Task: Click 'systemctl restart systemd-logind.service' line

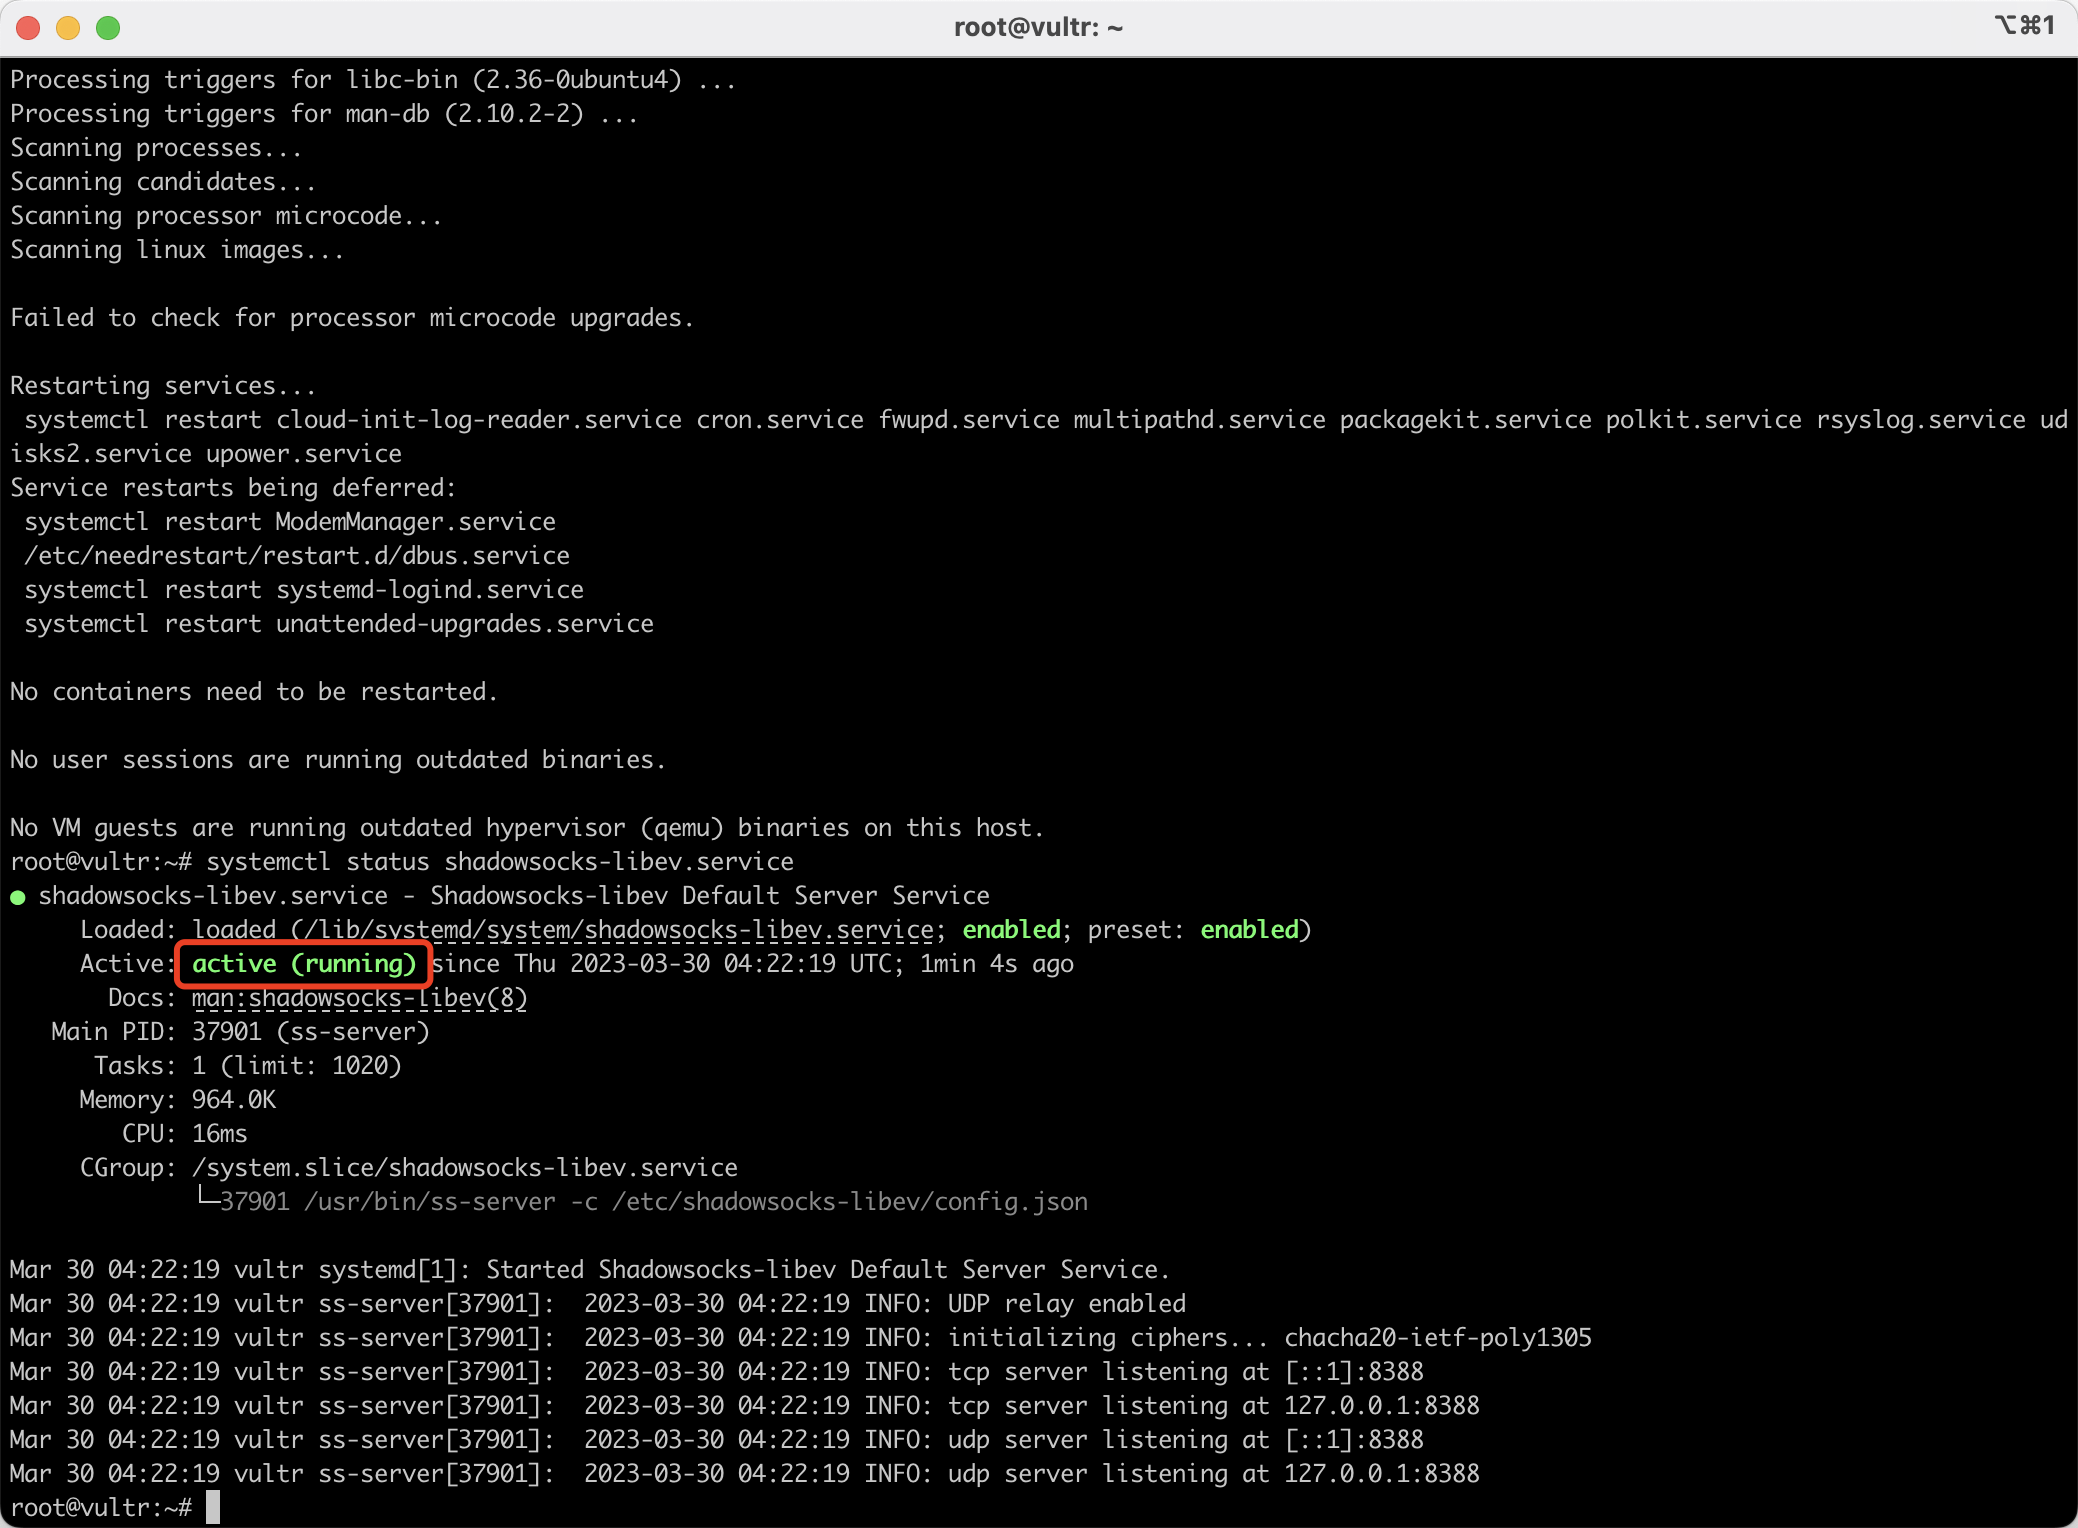Action: 304,590
